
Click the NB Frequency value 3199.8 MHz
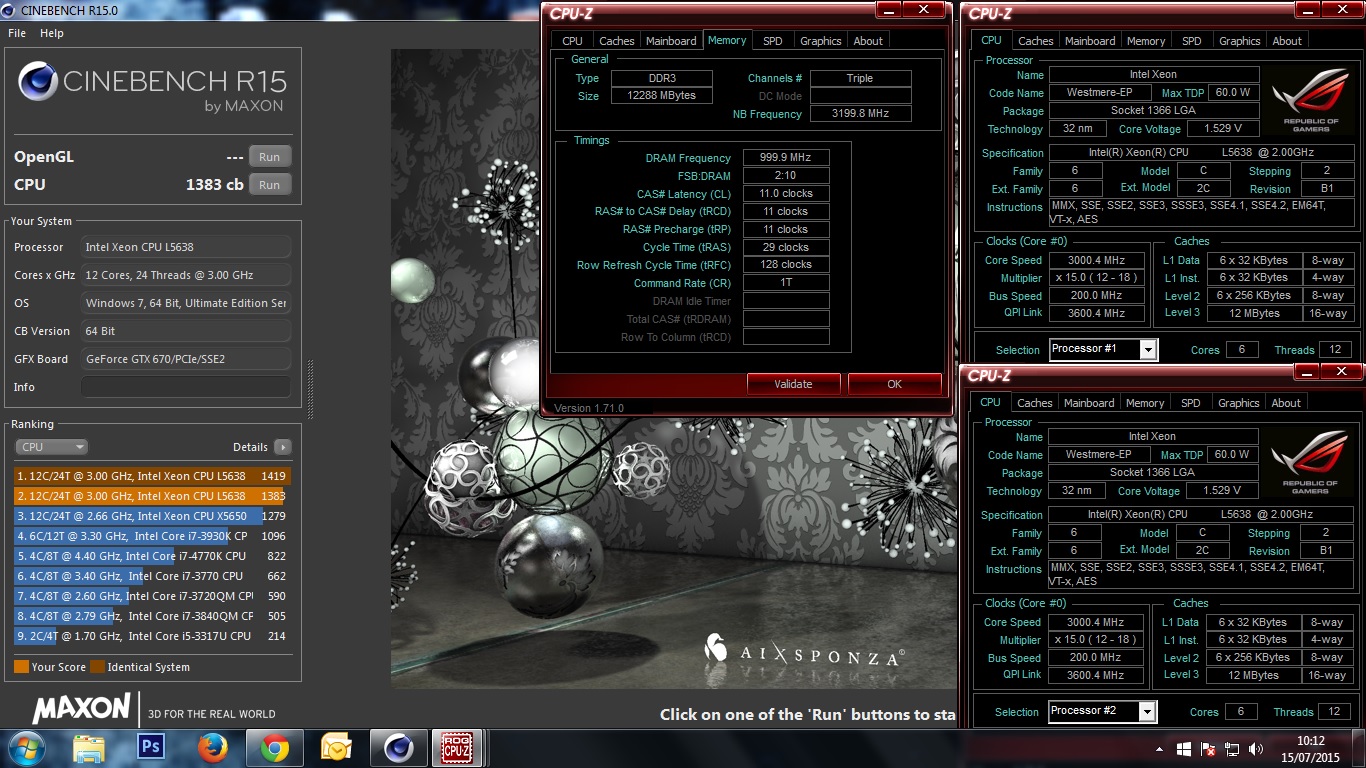pos(860,114)
